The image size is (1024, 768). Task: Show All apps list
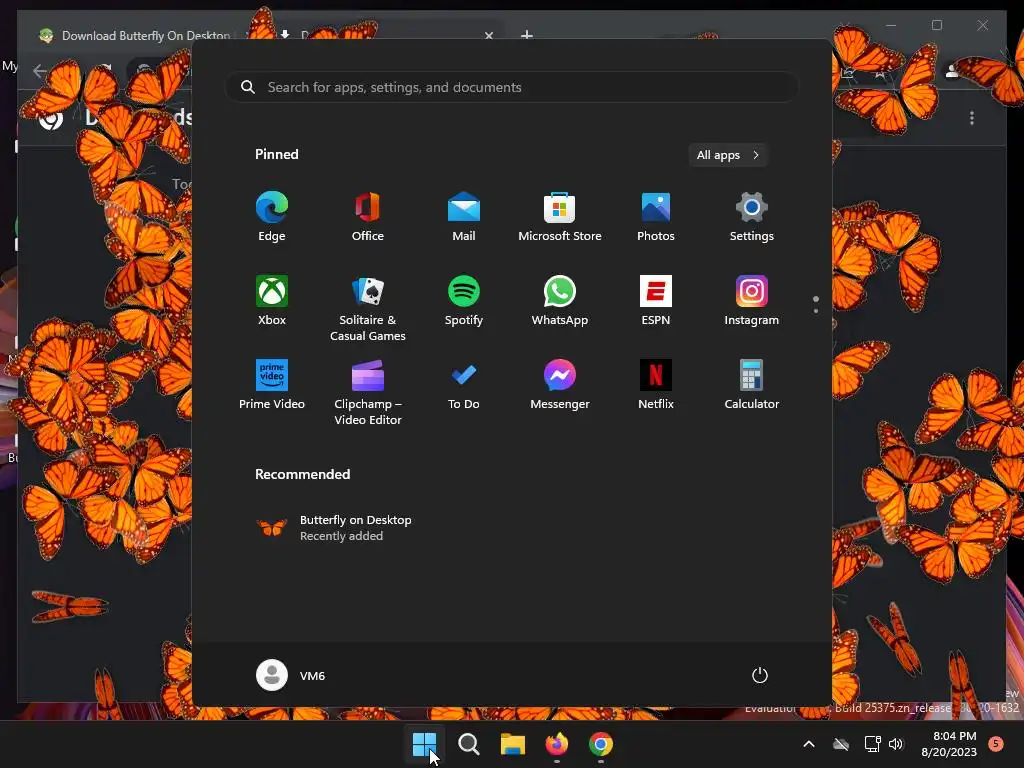point(728,155)
